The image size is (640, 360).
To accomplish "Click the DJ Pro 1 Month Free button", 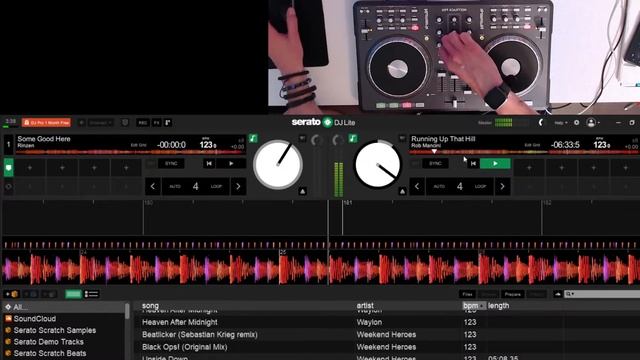I will (46, 122).
